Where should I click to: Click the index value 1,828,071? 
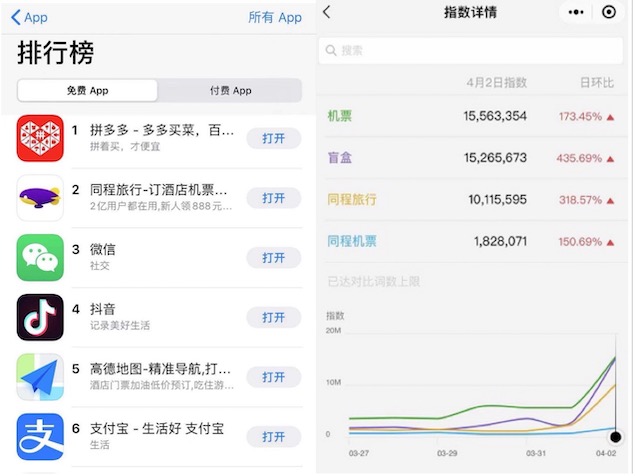[501, 241]
